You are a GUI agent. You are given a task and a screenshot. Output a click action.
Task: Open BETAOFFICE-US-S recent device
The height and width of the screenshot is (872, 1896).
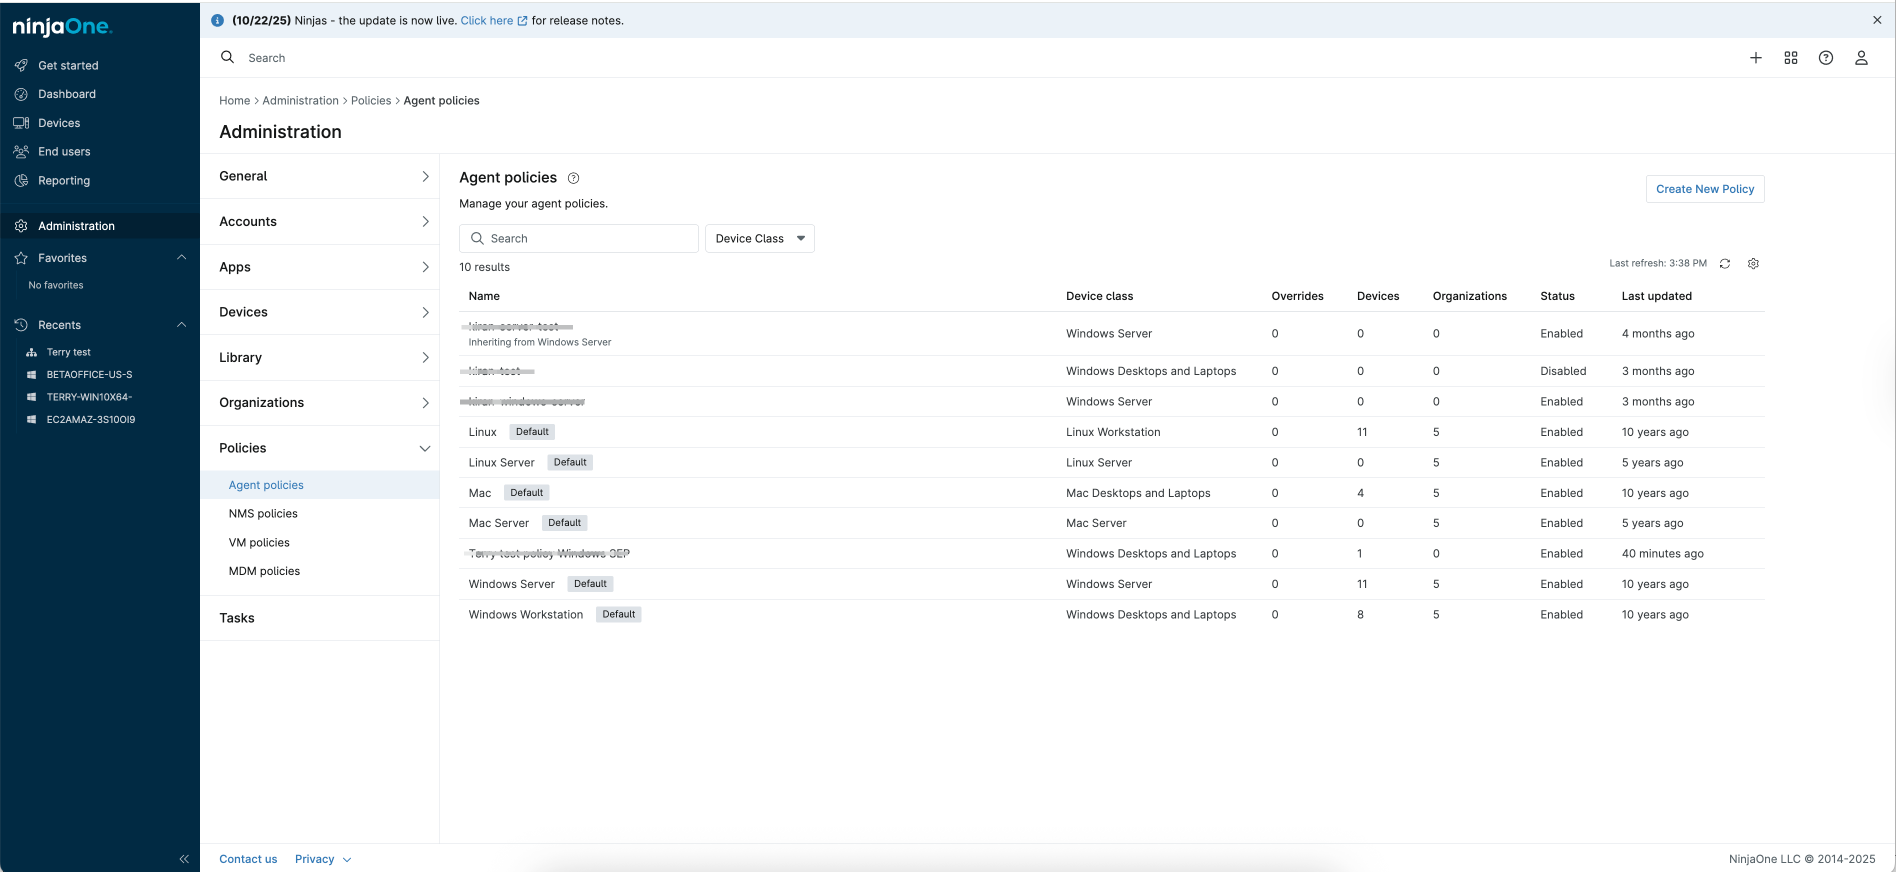(x=89, y=375)
